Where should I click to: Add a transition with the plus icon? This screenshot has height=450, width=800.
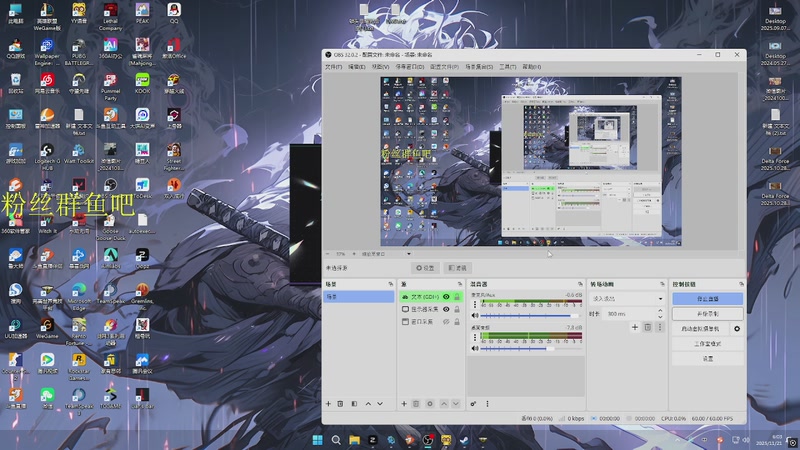coord(635,327)
